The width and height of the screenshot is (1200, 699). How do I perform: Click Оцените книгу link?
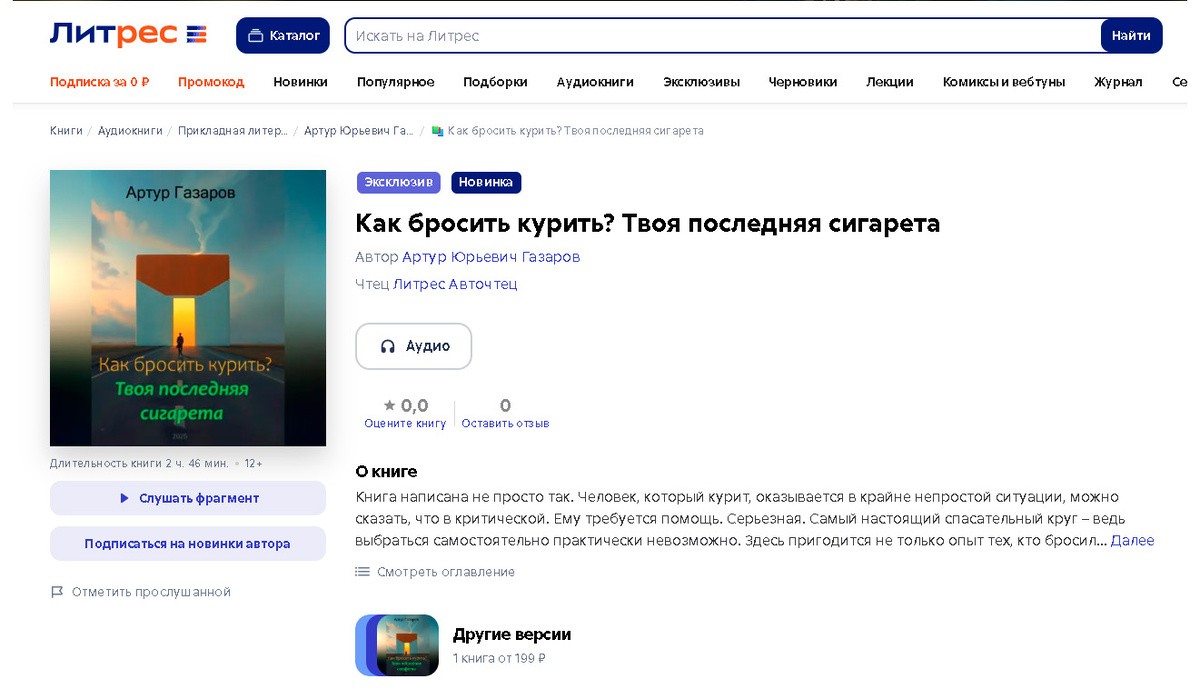405,424
